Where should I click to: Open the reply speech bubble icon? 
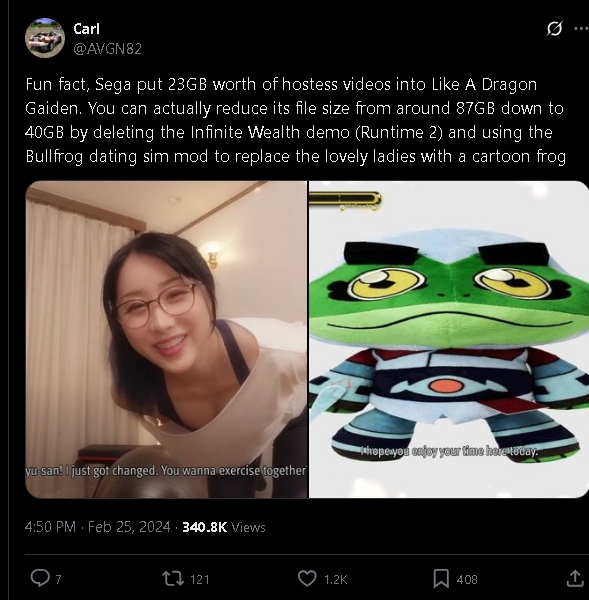coord(40,578)
